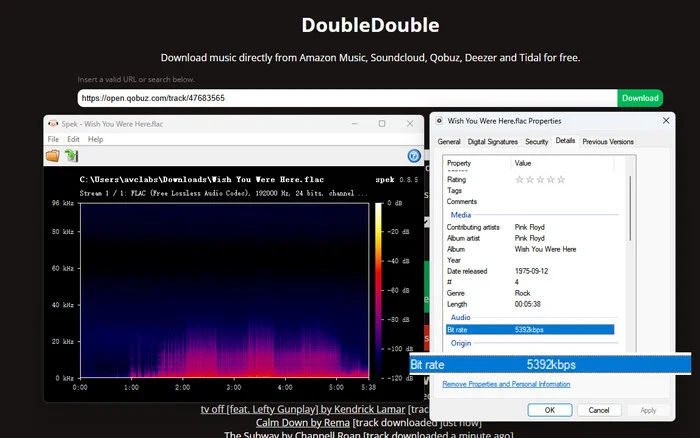This screenshot has height=438, width=700.
Task: Open the Previous Versions tab
Action: (x=608, y=142)
